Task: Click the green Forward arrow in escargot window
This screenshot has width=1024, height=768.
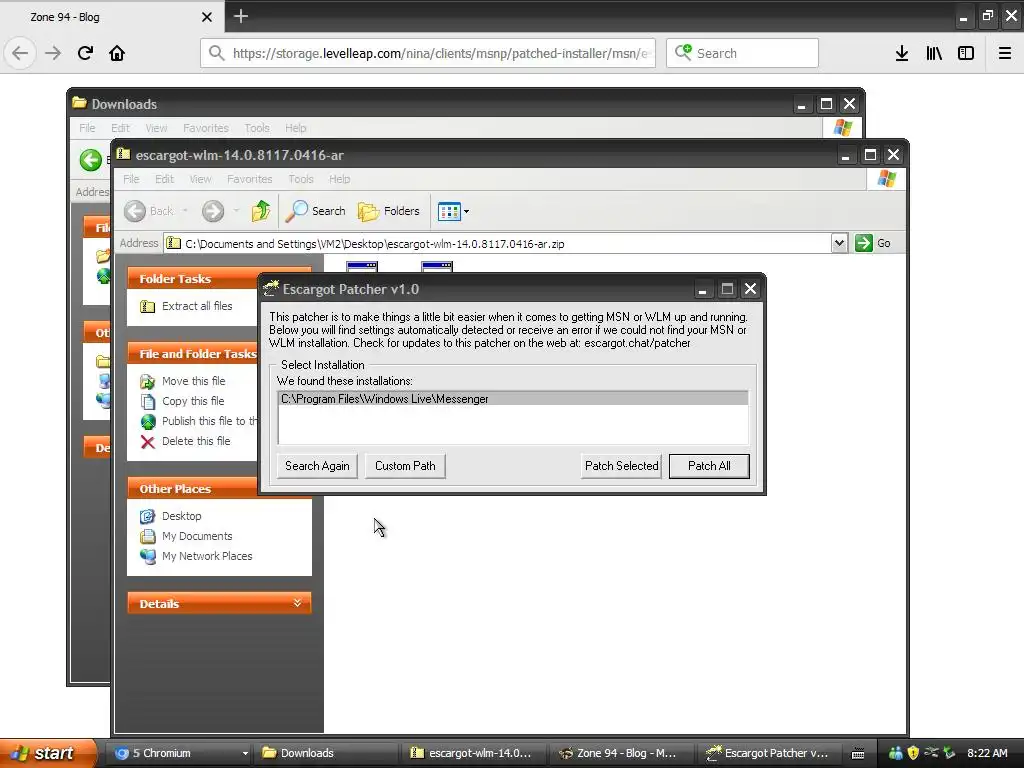Action: tap(213, 211)
